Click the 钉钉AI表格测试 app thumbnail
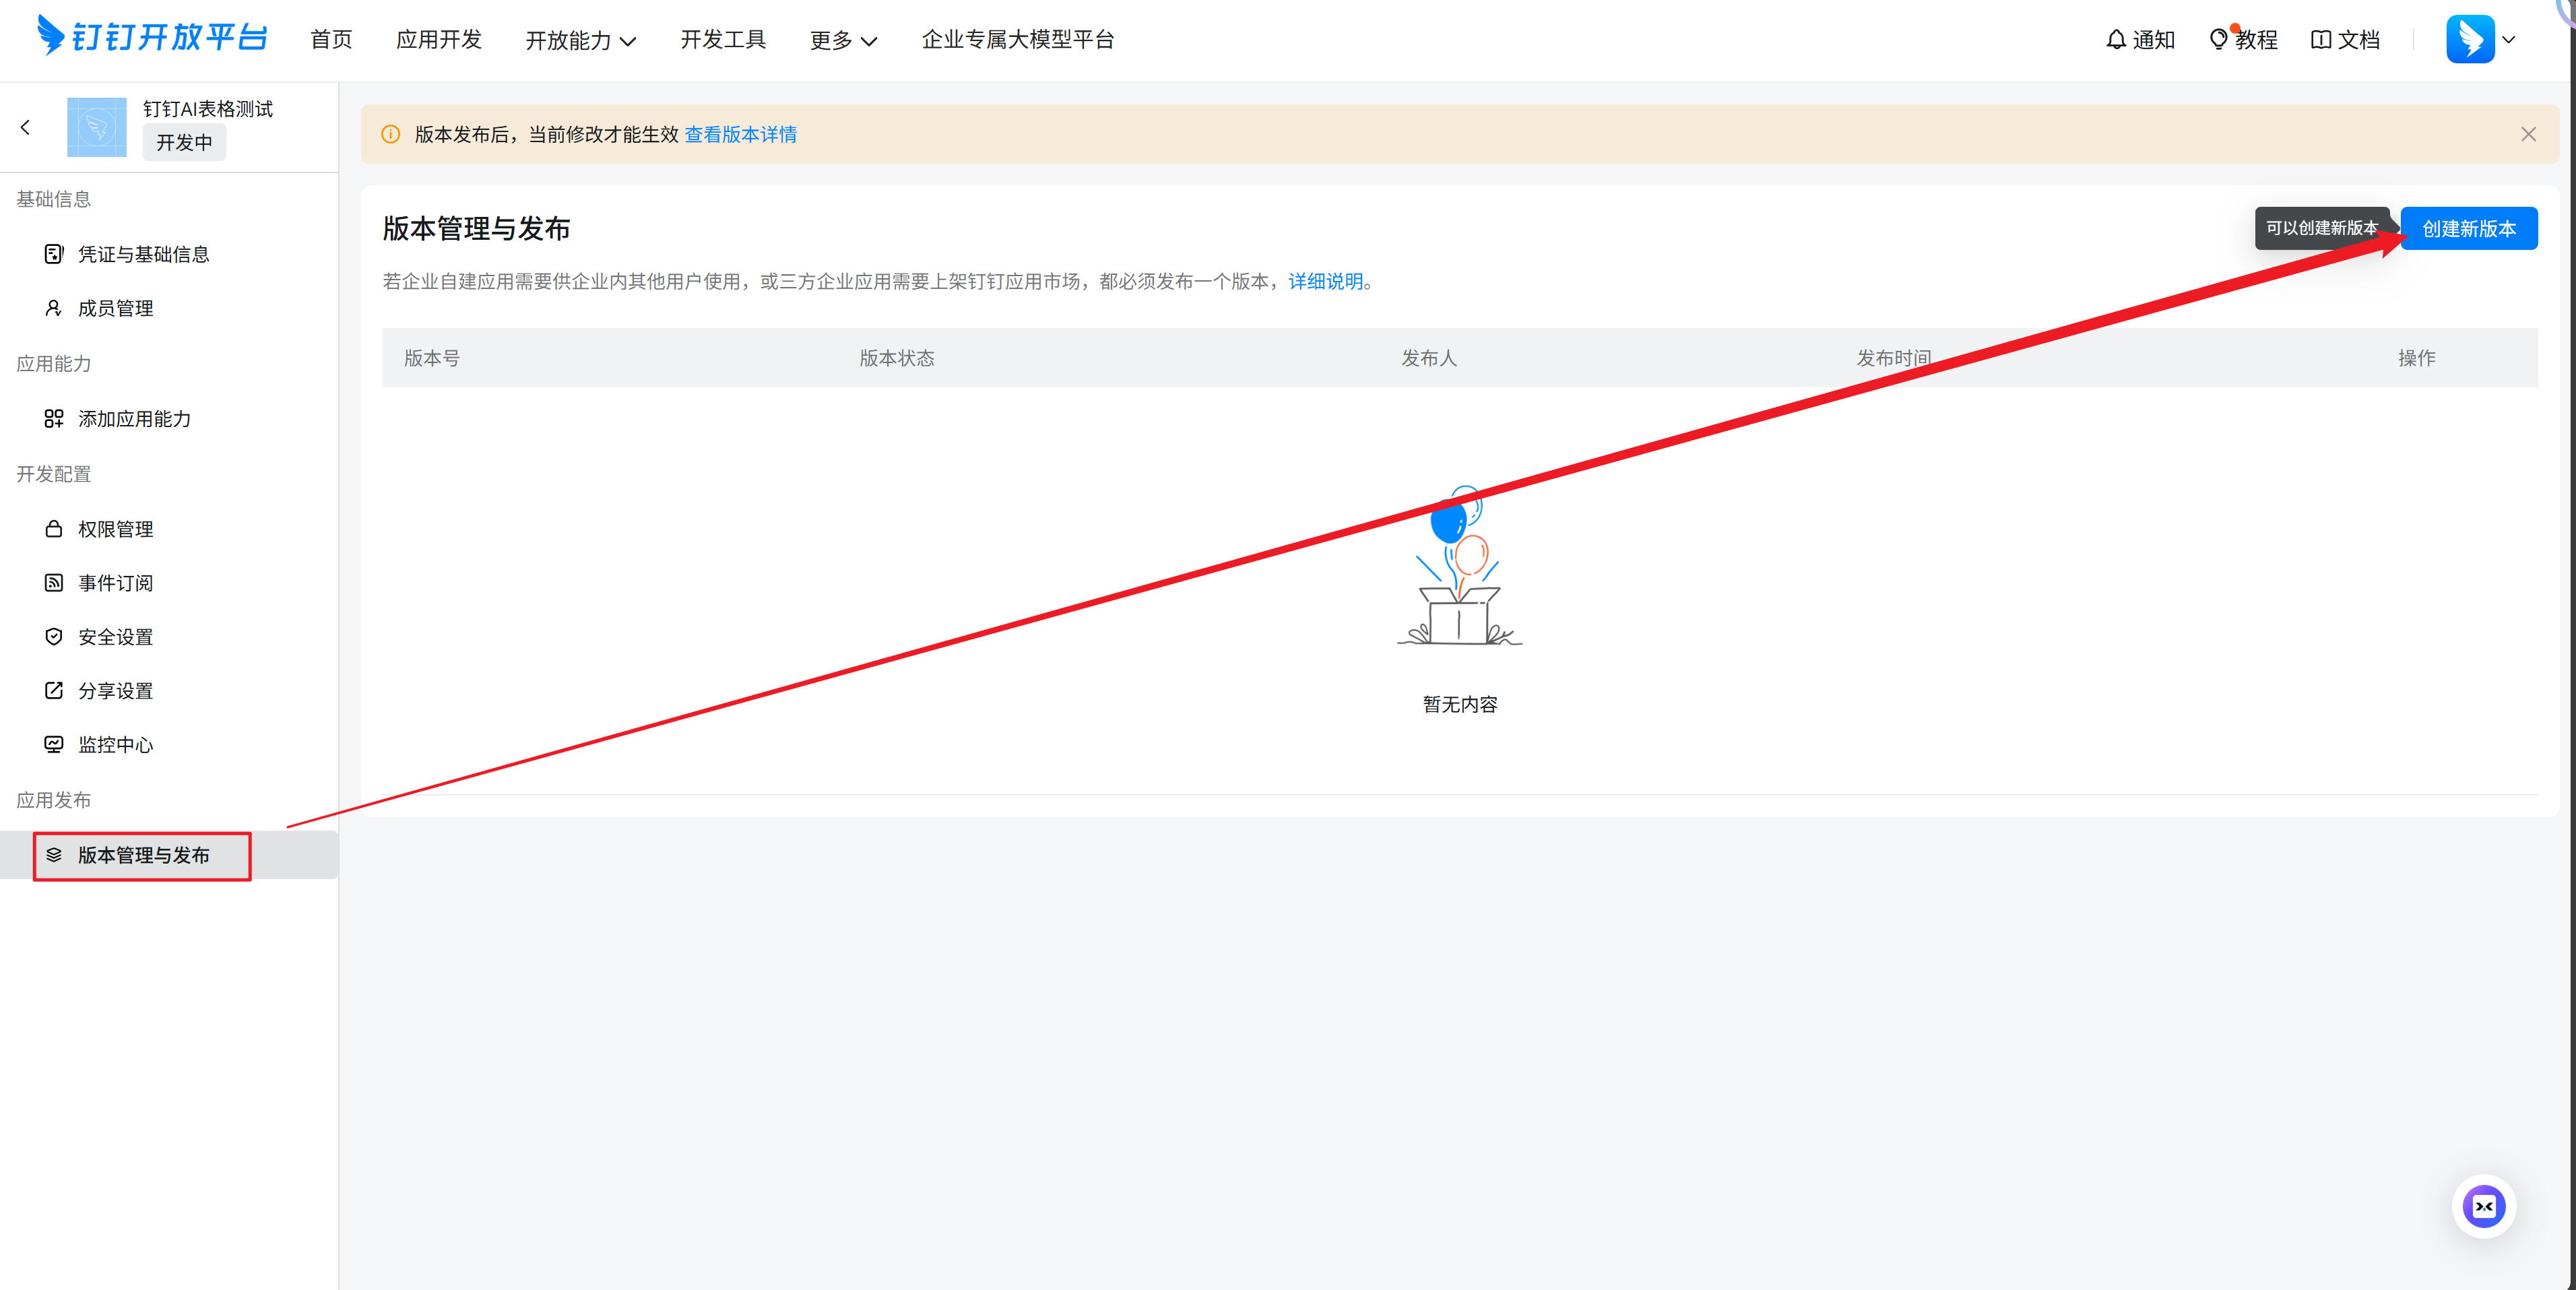Screen dimensions: 2576x1290 tap(97, 127)
